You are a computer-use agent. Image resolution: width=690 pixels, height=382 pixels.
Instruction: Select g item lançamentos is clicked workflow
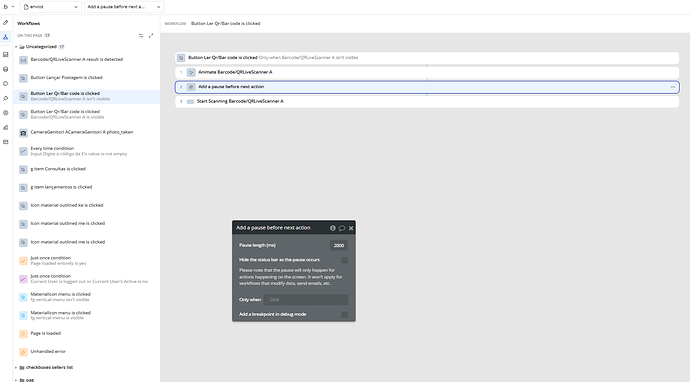click(x=86, y=187)
